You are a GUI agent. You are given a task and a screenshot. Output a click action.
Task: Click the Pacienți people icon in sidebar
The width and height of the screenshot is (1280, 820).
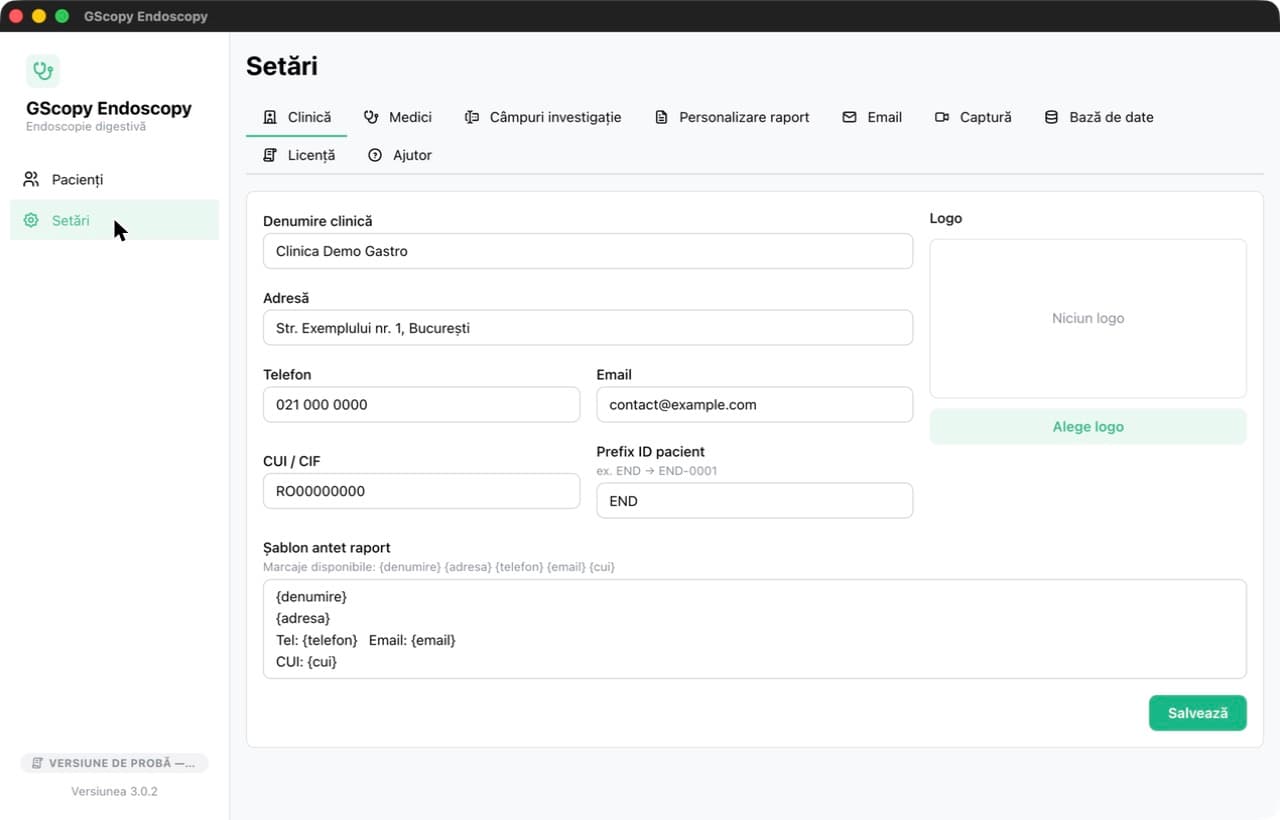coord(31,180)
